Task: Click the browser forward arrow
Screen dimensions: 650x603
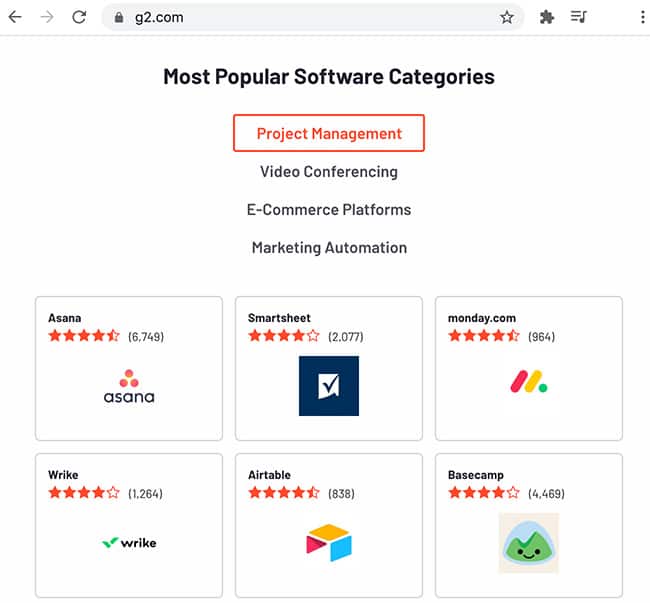Action: pos(47,17)
